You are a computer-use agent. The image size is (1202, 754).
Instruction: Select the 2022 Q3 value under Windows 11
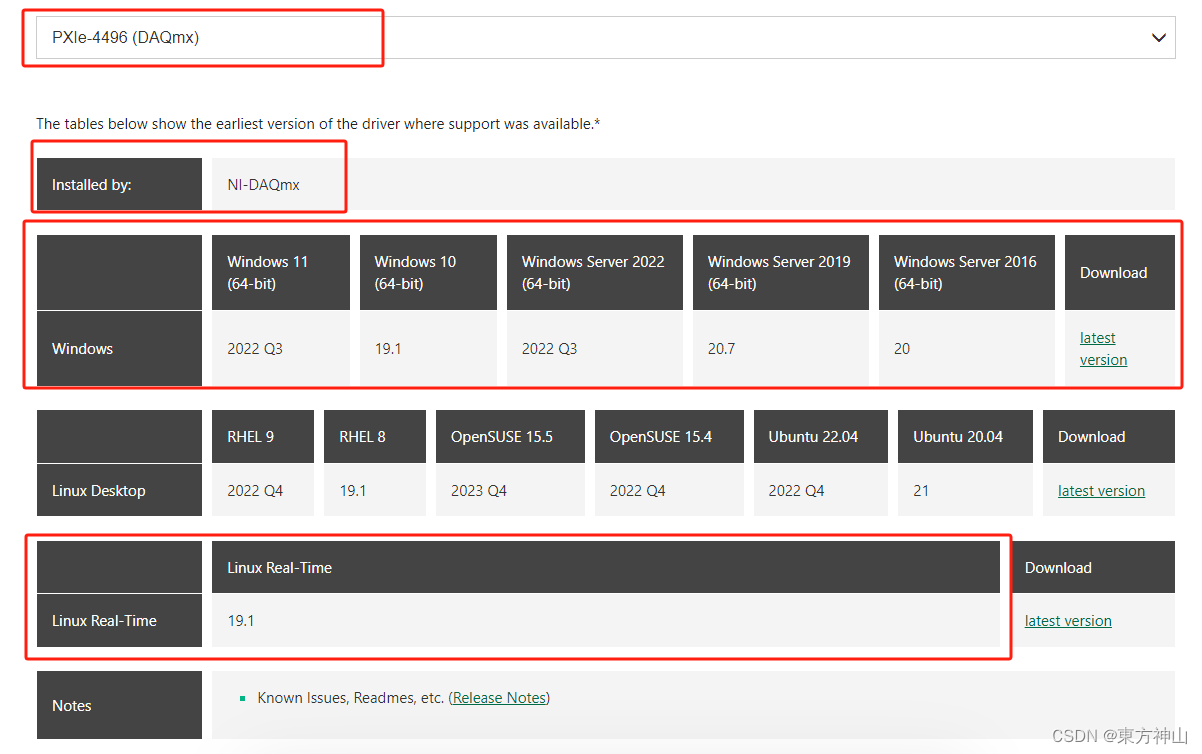(255, 349)
